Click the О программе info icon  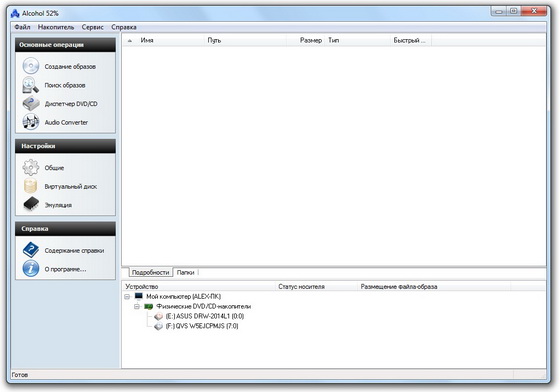[31, 268]
